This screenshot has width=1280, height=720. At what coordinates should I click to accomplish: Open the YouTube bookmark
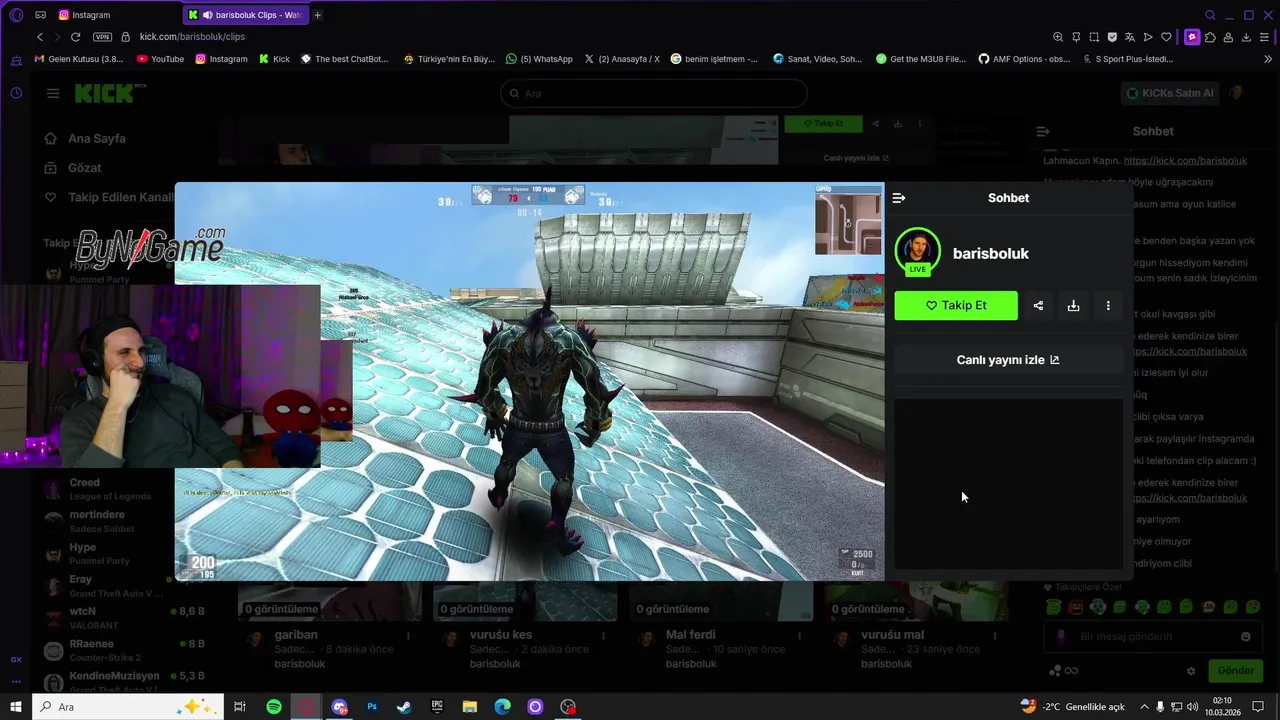click(x=160, y=59)
